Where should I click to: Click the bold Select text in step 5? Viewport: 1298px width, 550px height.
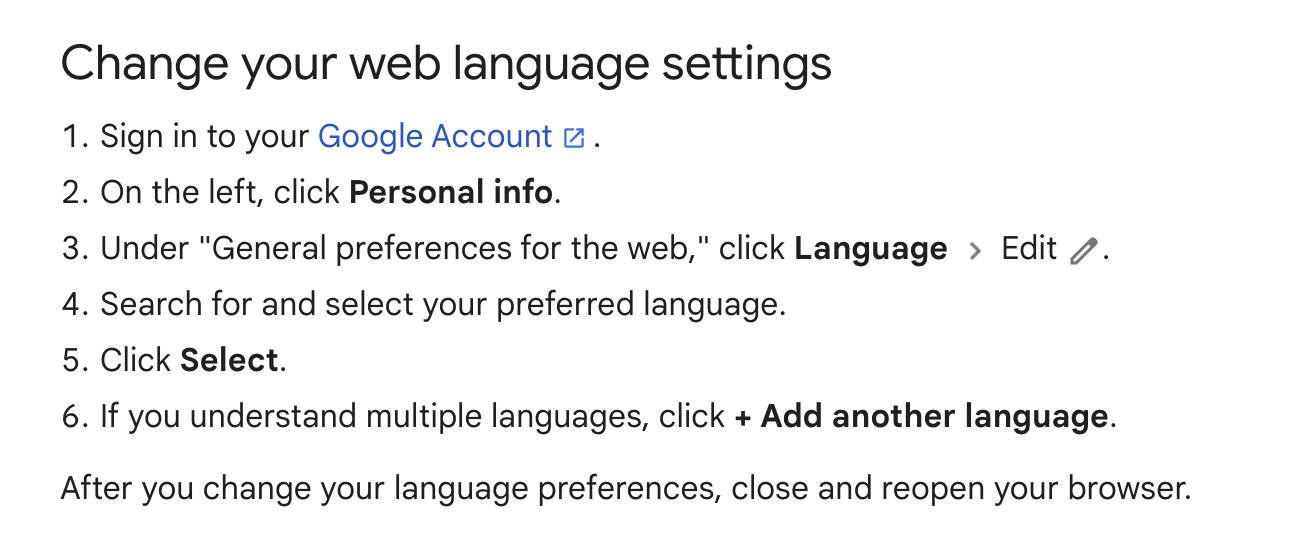230,360
